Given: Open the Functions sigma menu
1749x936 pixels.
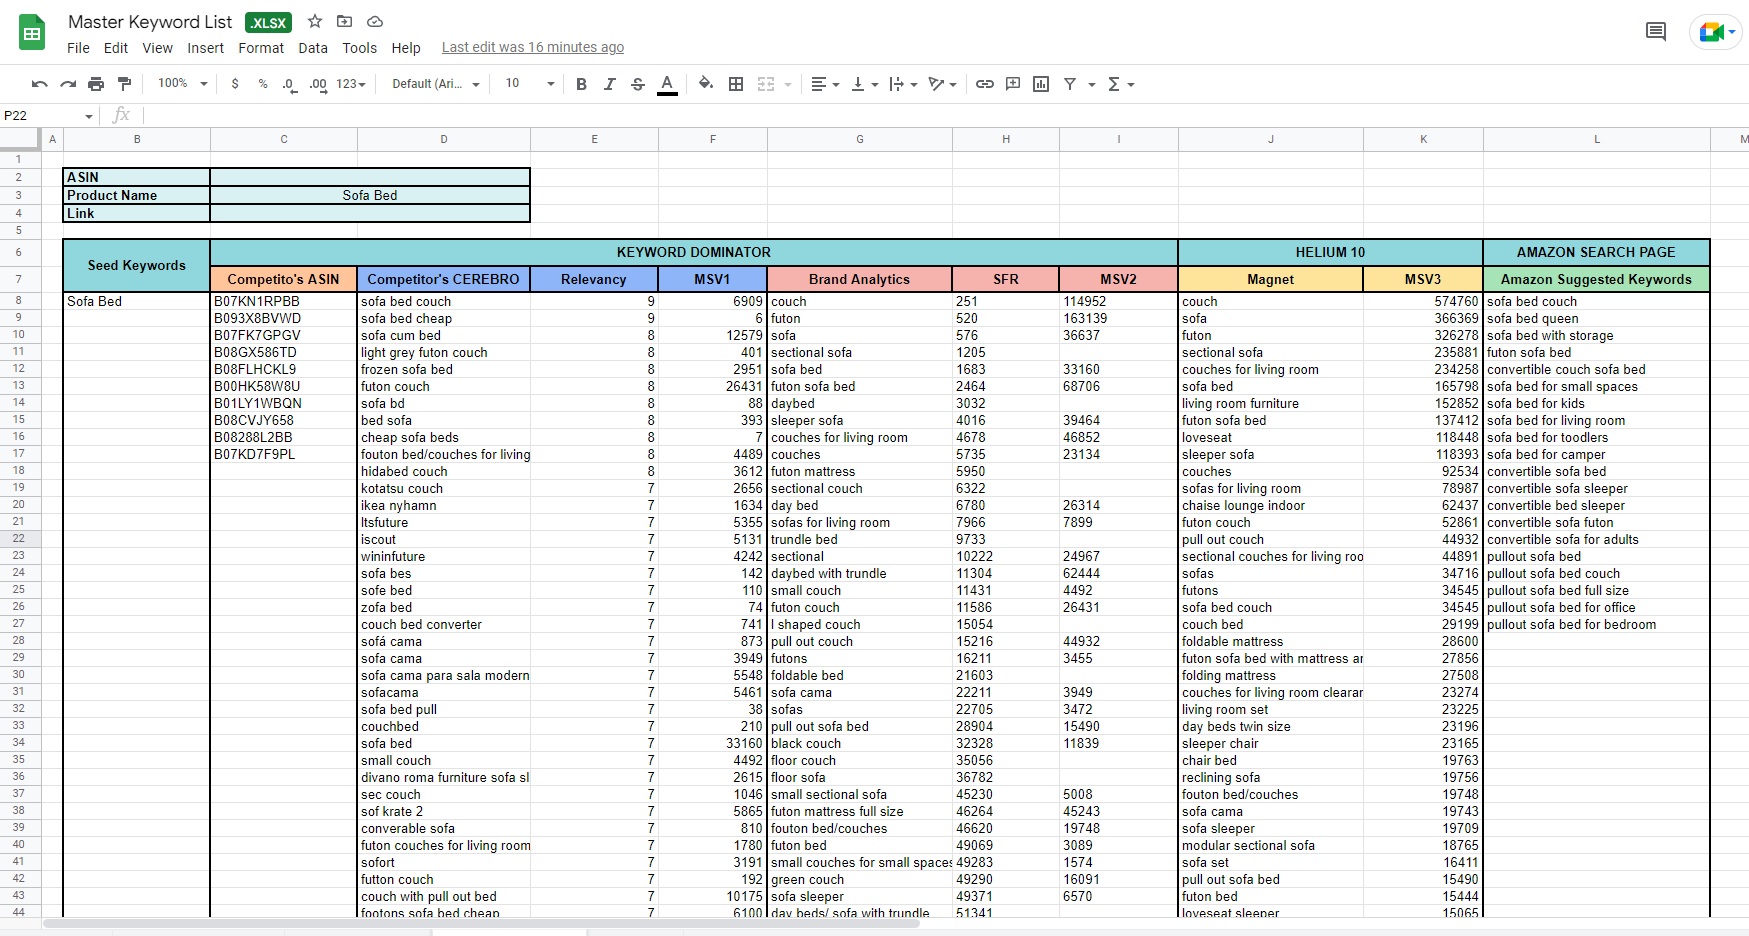Looking at the screenshot, I should click(x=1120, y=84).
